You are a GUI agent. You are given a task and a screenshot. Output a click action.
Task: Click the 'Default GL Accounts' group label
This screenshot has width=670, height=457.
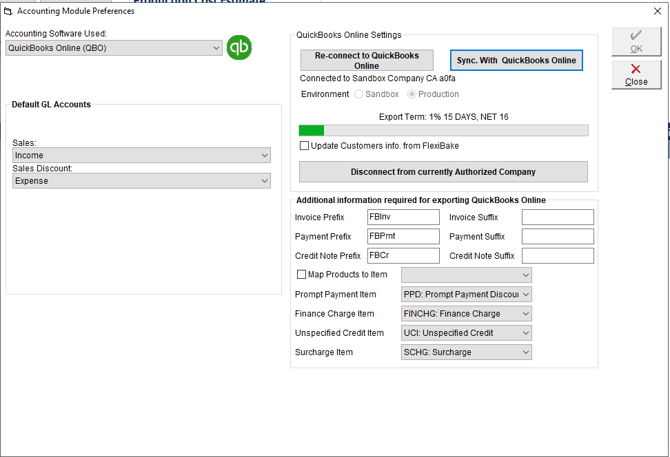pyautogui.click(x=51, y=105)
